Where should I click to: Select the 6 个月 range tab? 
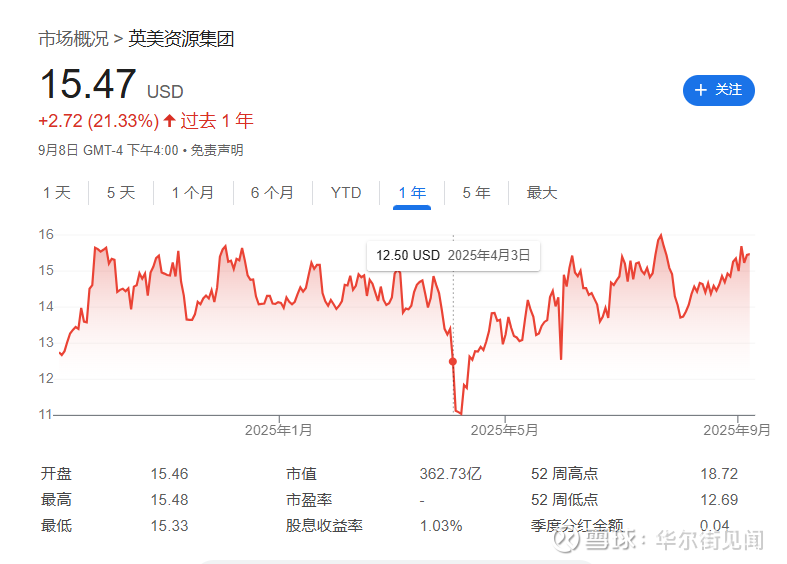click(x=272, y=193)
